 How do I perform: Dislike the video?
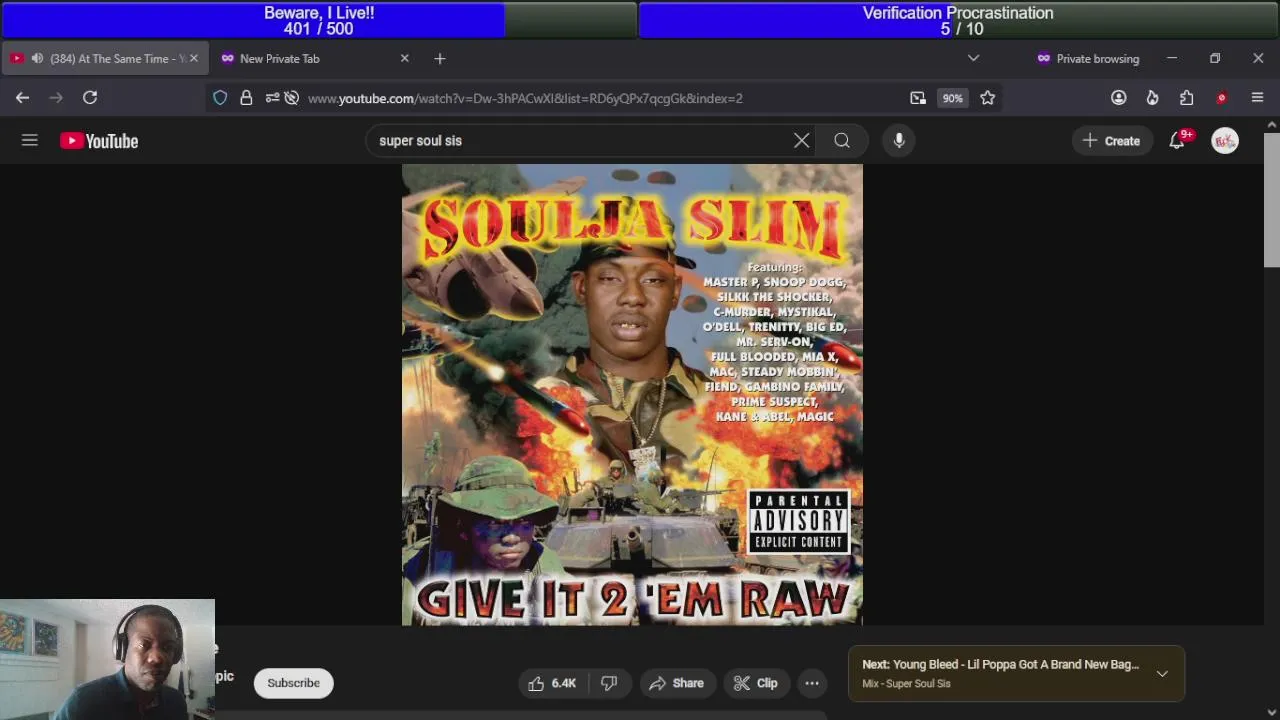(x=609, y=683)
